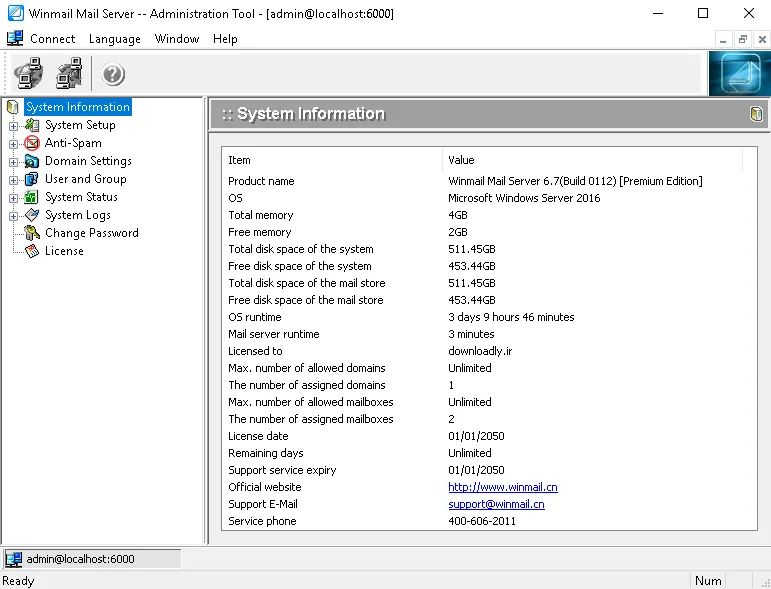Select System Information tree item
This screenshot has width=771, height=589.
(78, 107)
